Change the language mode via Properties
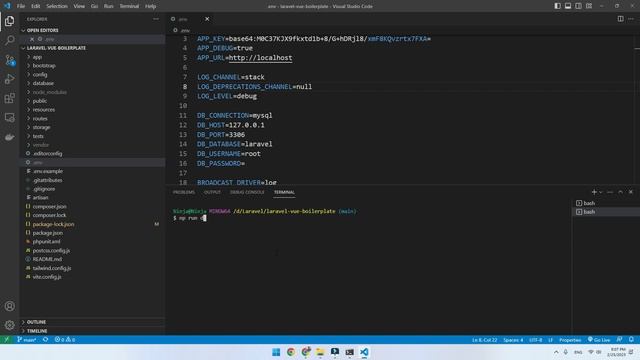The width and height of the screenshot is (640, 360). pyautogui.click(x=570, y=340)
